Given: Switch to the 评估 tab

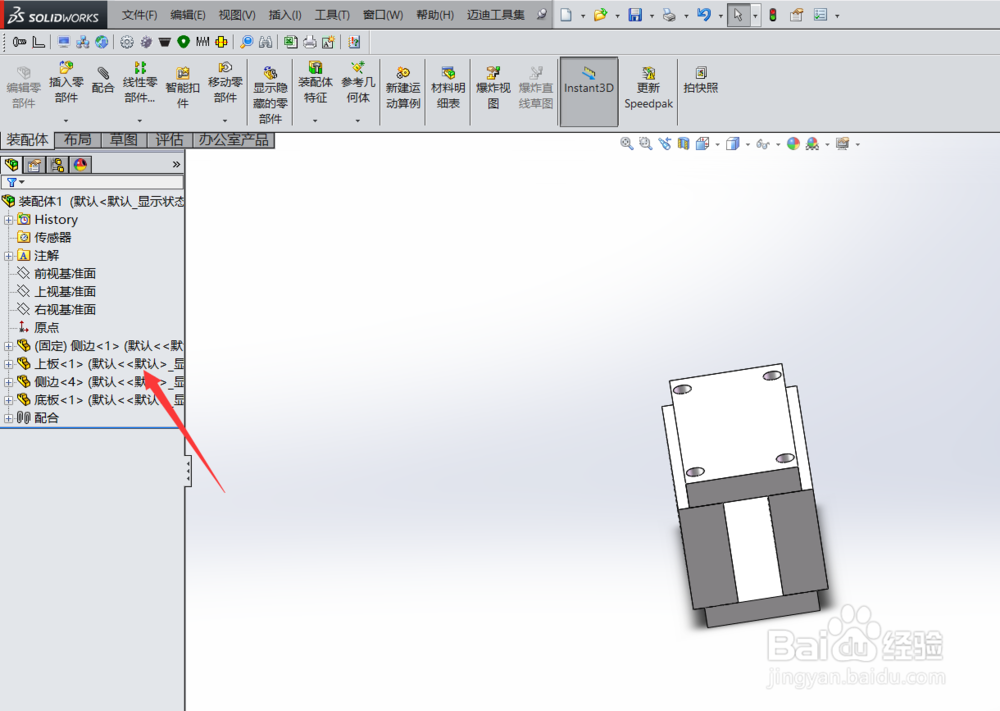Looking at the screenshot, I should pyautogui.click(x=169, y=140).
